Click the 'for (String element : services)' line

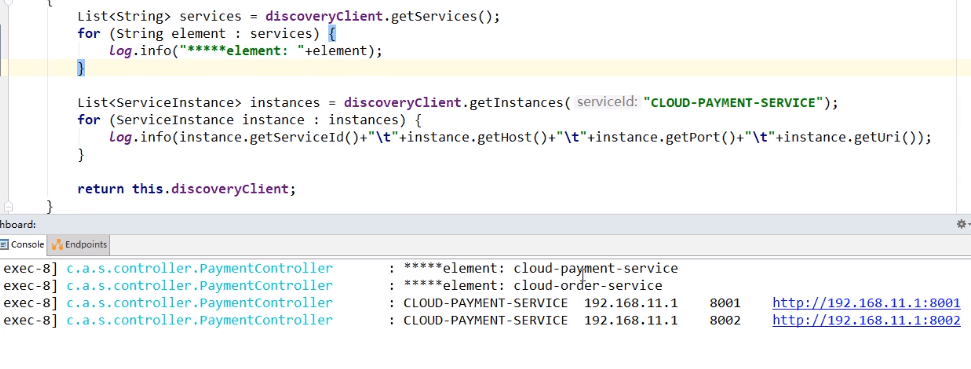coord(207,33)
